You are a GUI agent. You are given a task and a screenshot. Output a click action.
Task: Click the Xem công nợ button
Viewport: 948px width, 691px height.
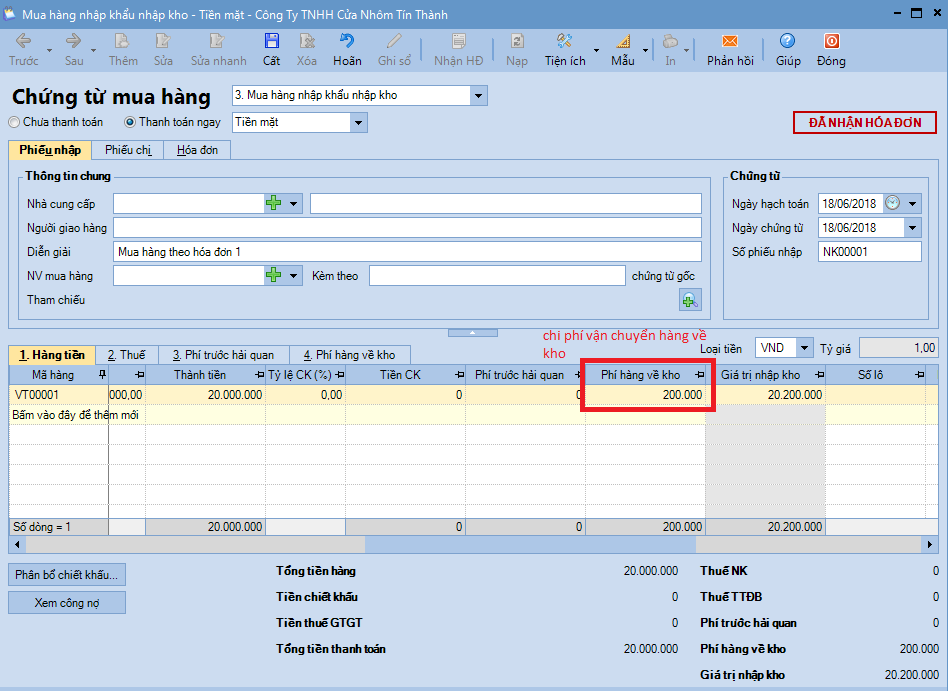(x=67, y=603)
